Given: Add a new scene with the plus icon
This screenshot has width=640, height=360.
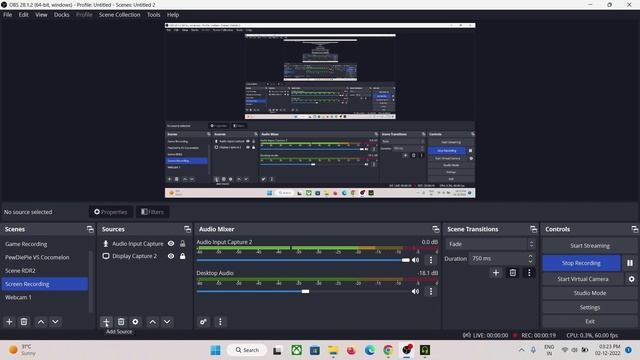Looking at the screenshot, I should pyautogui.click(x=9, y=322).
